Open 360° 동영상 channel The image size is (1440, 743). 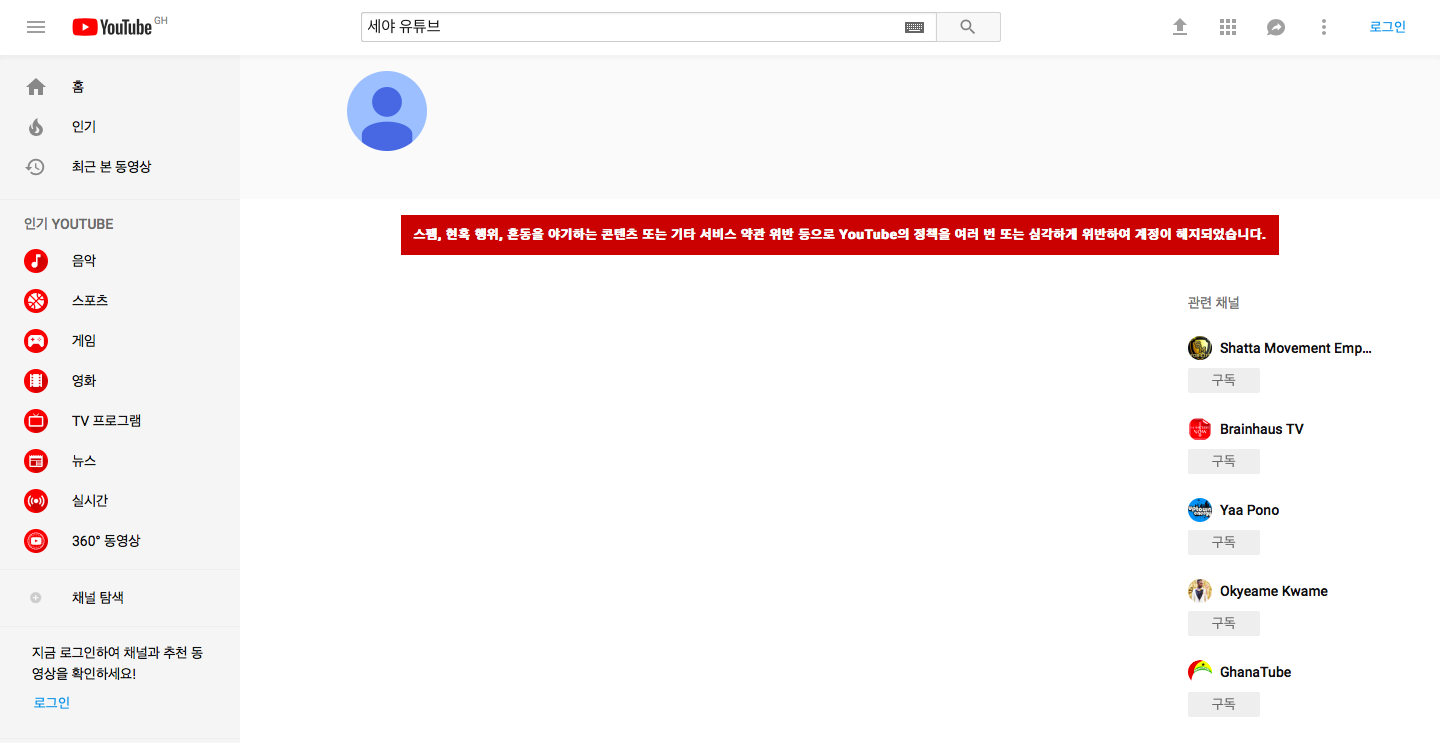pyautogui.click(x=120, y=541)
